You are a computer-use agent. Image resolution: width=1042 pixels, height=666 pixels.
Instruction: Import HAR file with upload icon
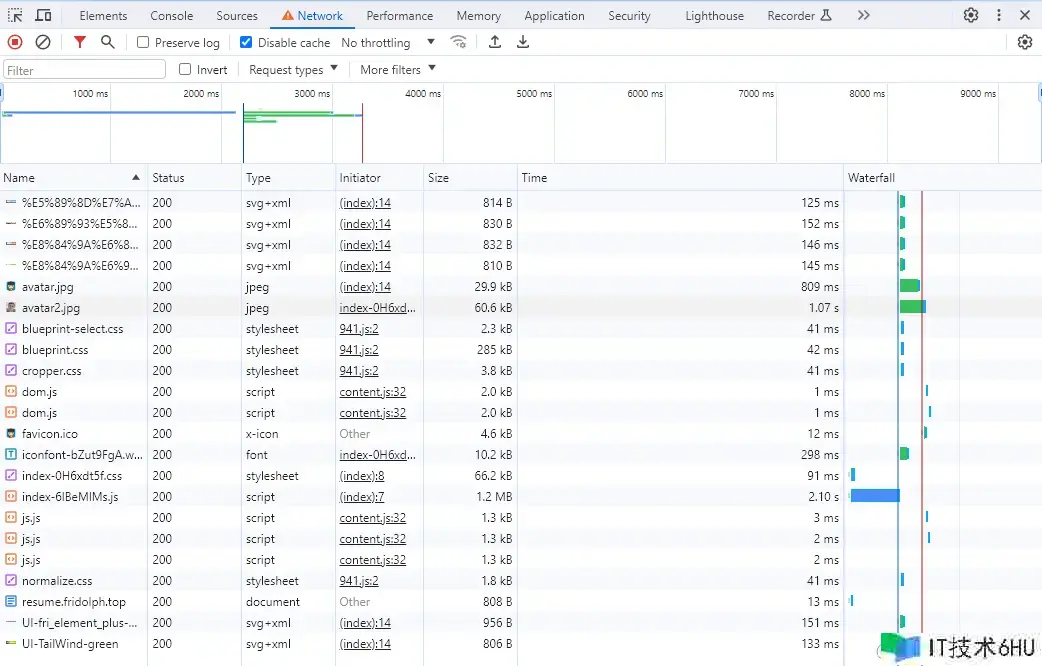495,42
